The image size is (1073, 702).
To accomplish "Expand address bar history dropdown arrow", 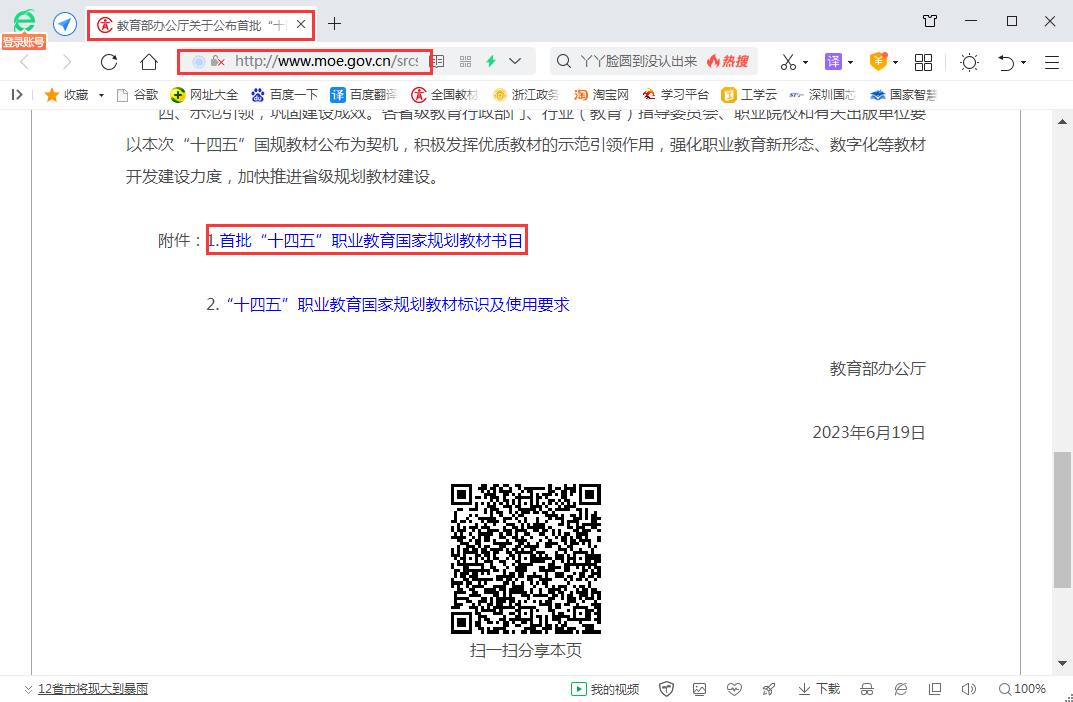I will point(515,62).
